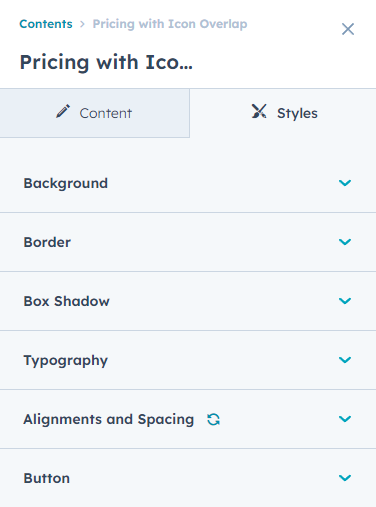Image resolution: width=376 pixels, height=507 pixels.
Task: Expand Background section using its chevron
Action: coord(345,183)
